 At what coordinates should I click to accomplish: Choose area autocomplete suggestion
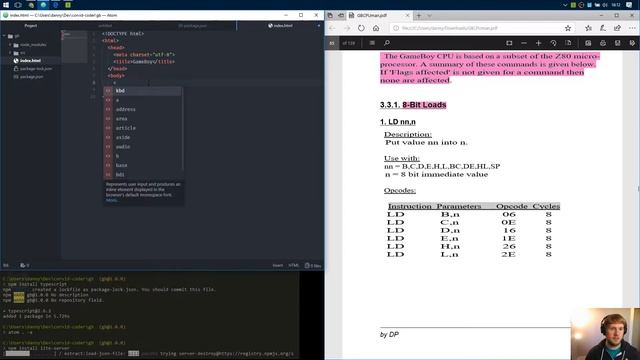pyautogui.click(x=143, y=119)
